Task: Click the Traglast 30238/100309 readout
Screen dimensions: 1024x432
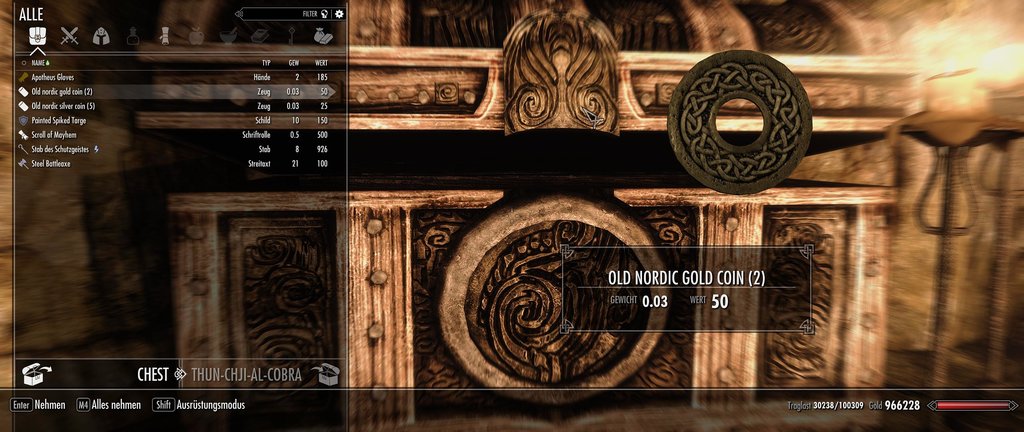Action: coord(825,406)
